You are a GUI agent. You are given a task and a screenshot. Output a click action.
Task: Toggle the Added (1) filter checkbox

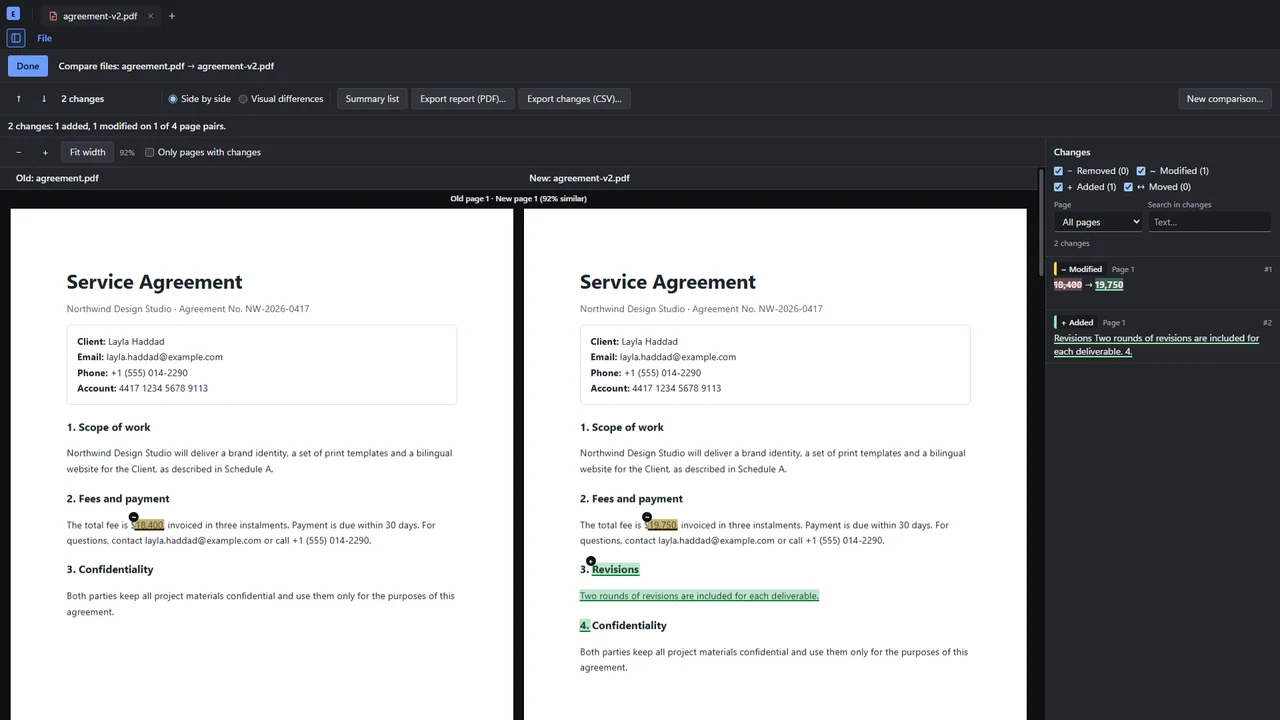[x=1059, y=187]
